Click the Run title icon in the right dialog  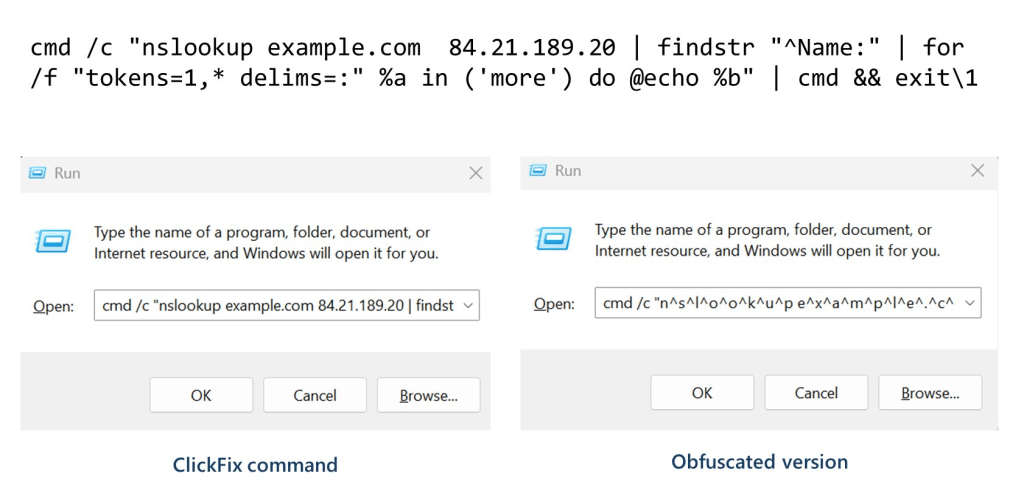[x=537, y=171]
